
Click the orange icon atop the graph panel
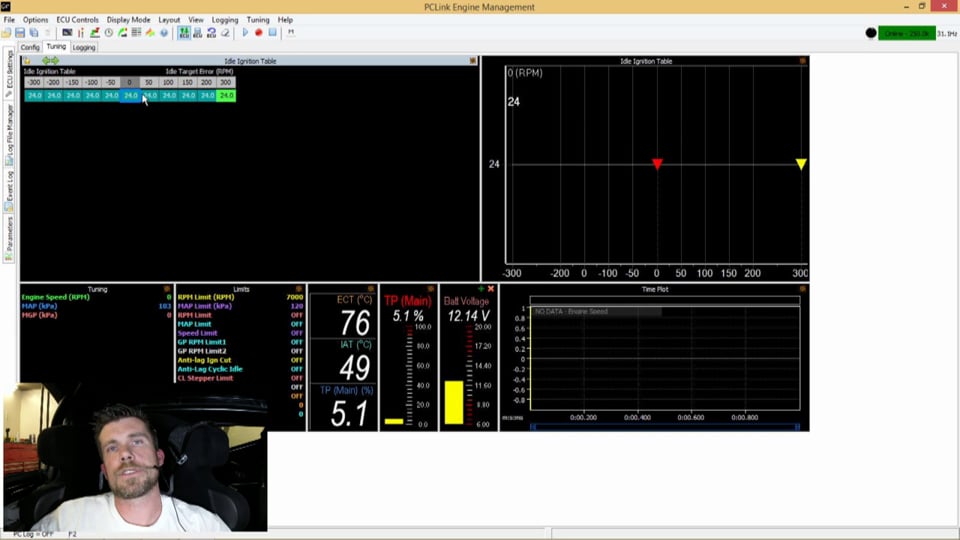pyautogui.click(x=803, y=61)
